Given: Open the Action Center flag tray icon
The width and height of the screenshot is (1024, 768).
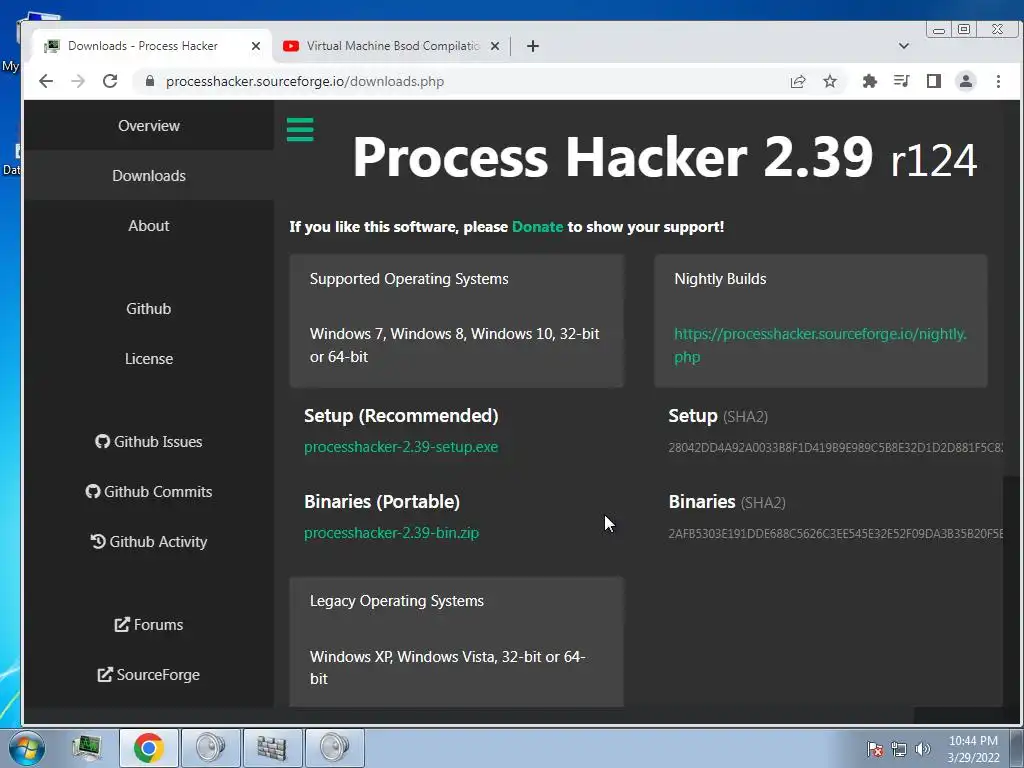Looking at the screenshot, I should pos(875,749).
